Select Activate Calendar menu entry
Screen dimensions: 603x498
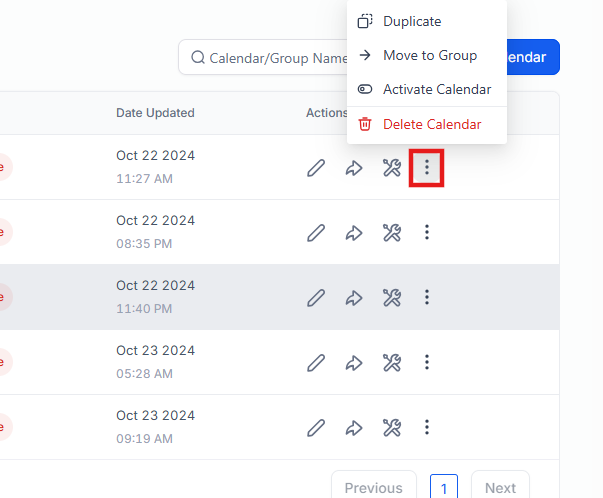(x=436, y=89)
